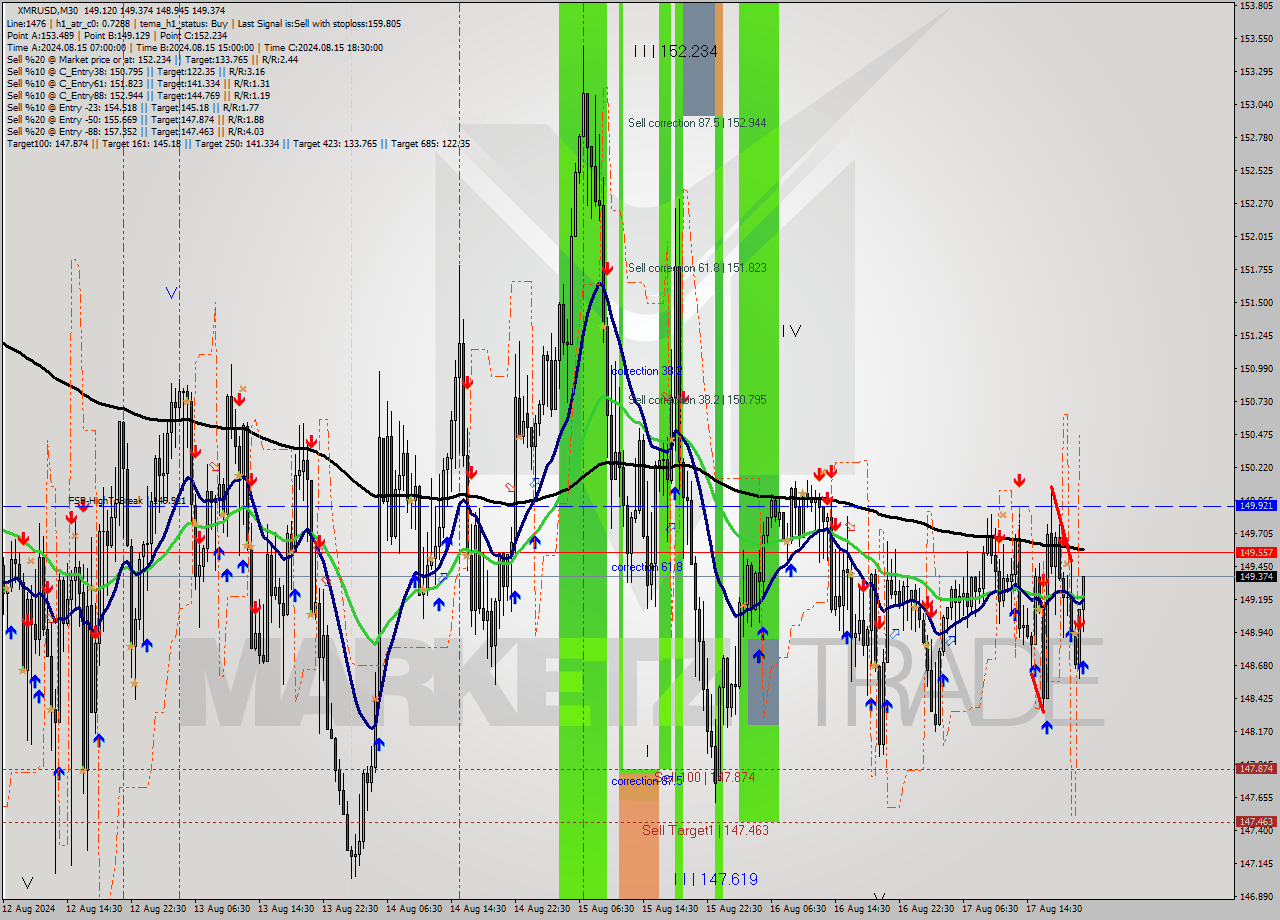
Task: Click the 148.940 price scale value
Action: (1256, 632)
